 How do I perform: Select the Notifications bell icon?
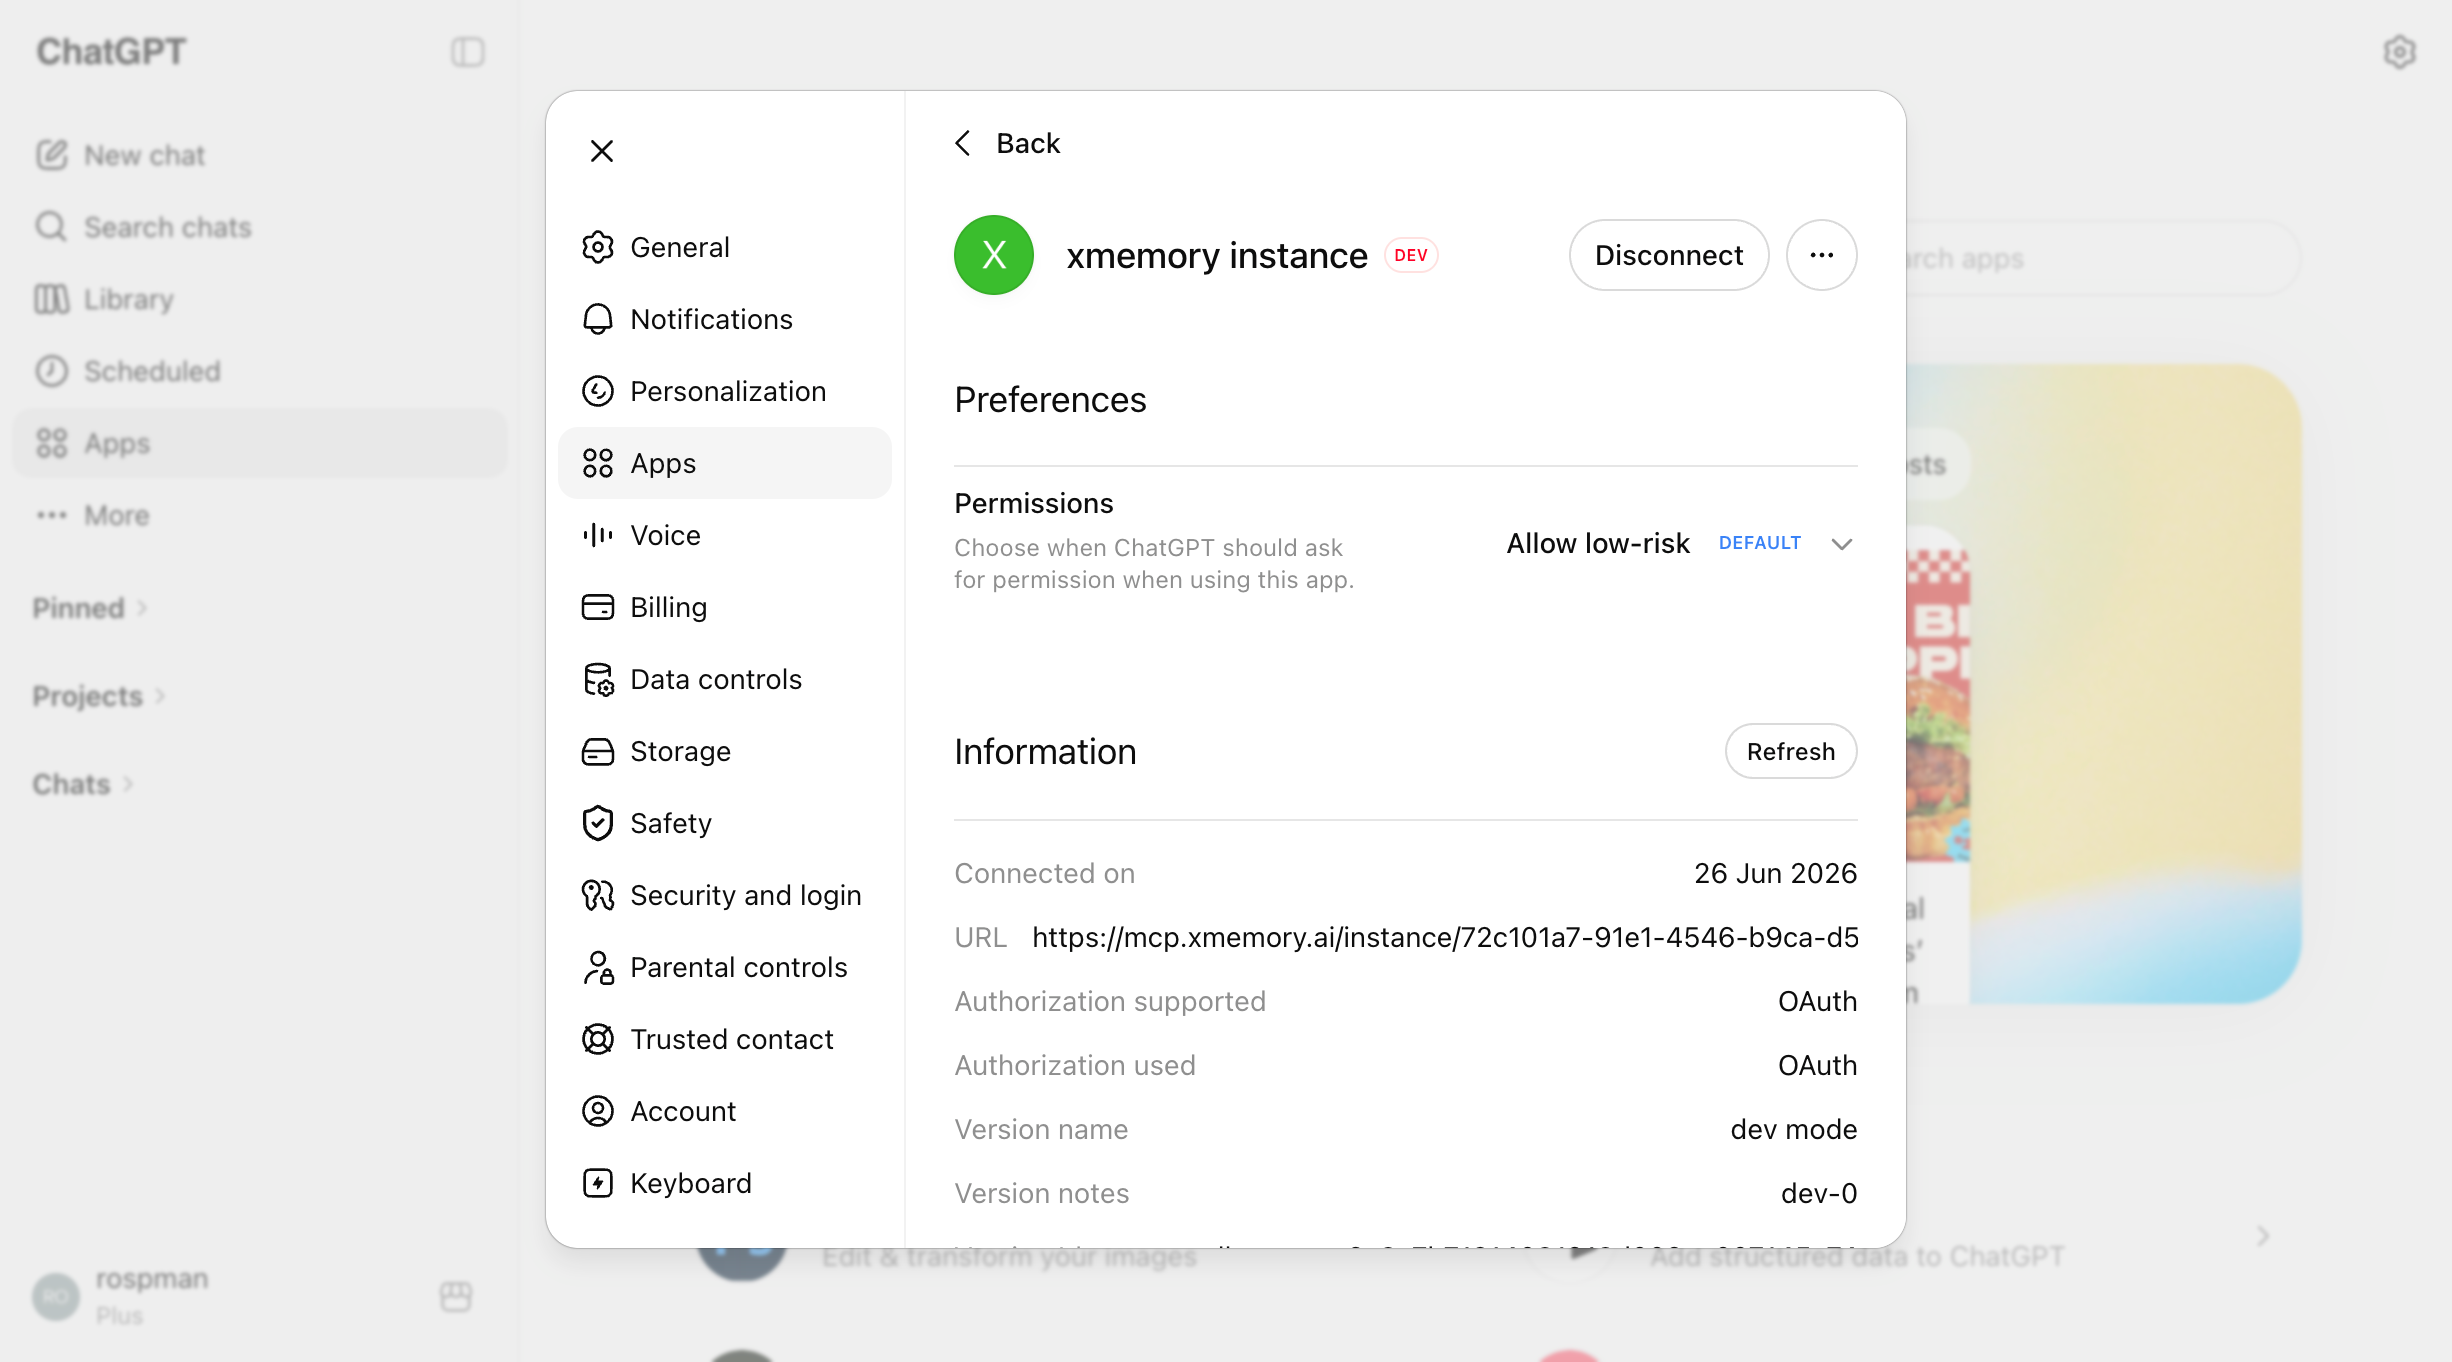click(x=598, y=319)
